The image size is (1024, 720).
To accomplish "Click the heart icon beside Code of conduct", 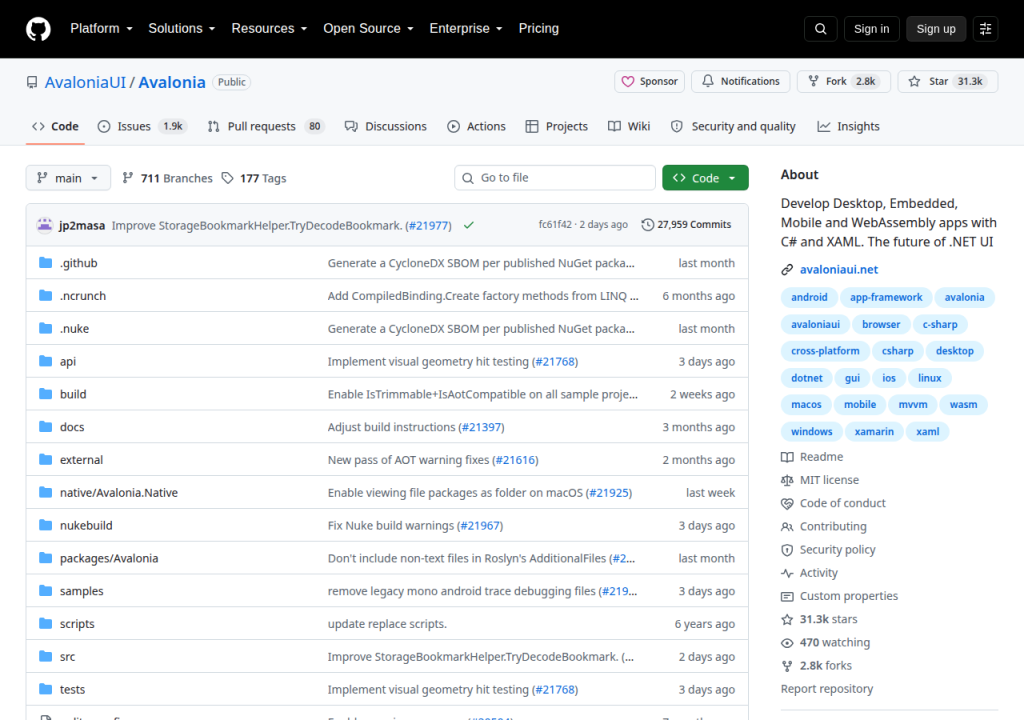I will 787,504.
